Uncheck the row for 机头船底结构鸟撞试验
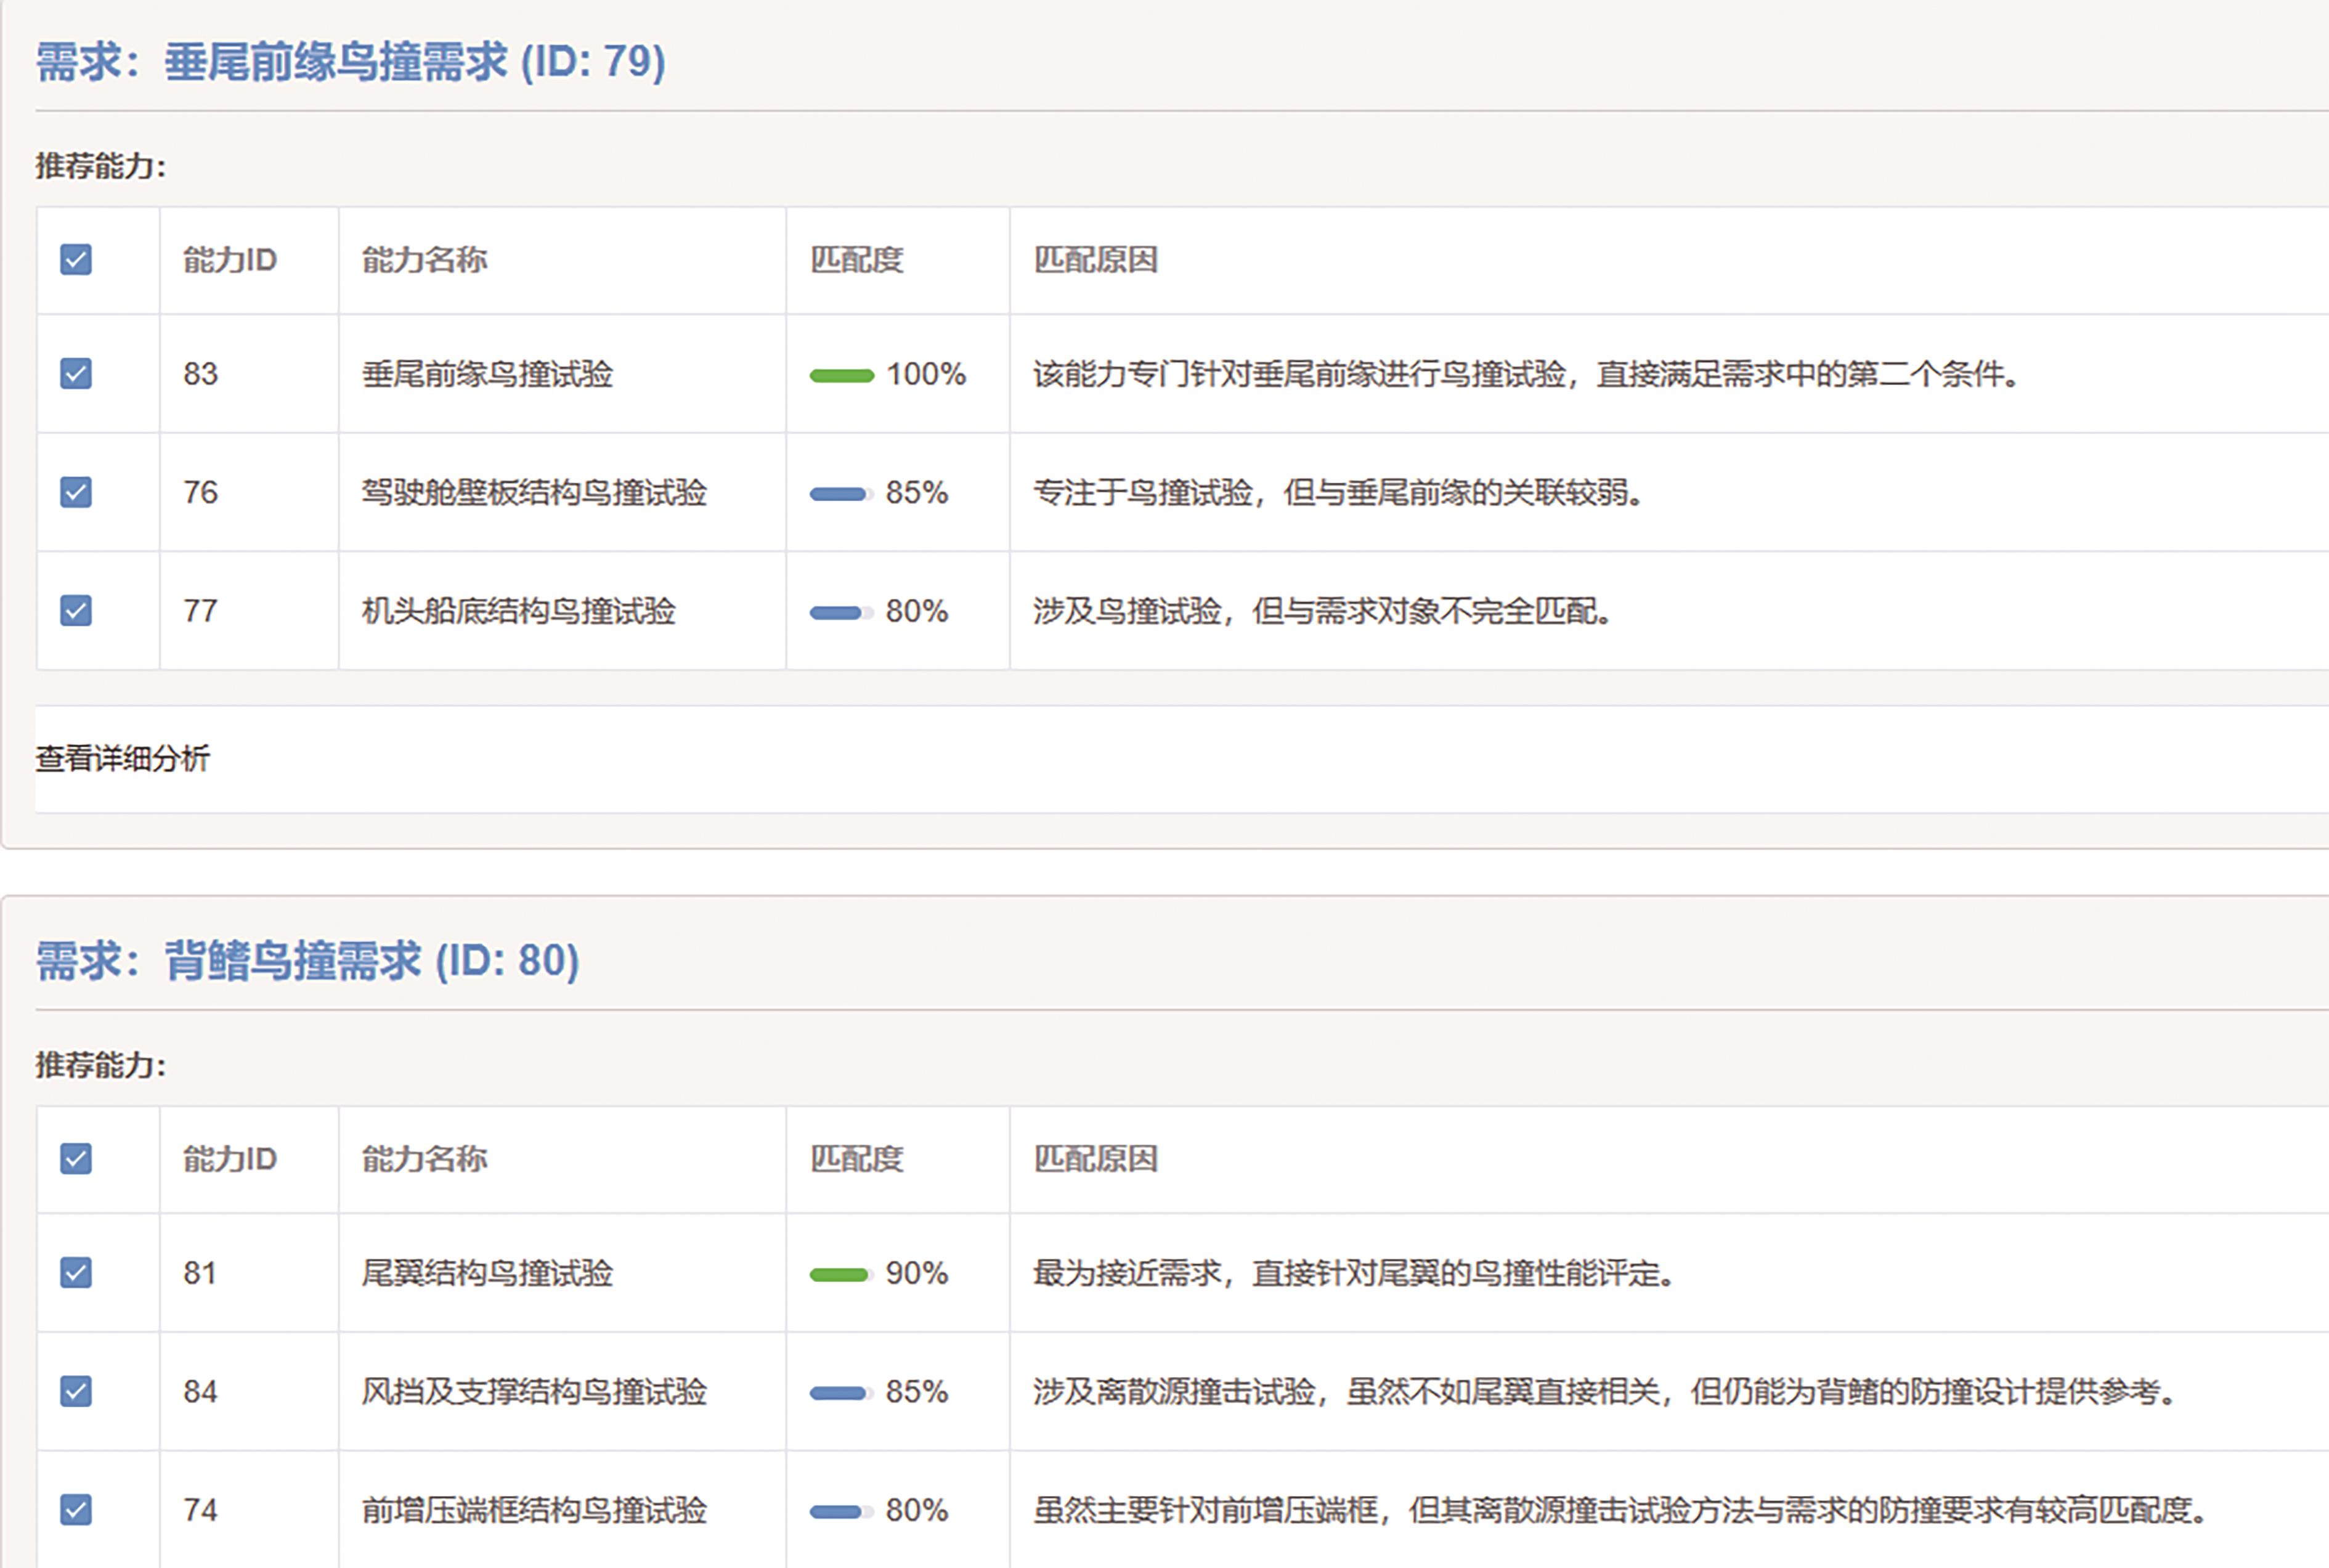The image size is (2329, 1568). click(76, 610)
